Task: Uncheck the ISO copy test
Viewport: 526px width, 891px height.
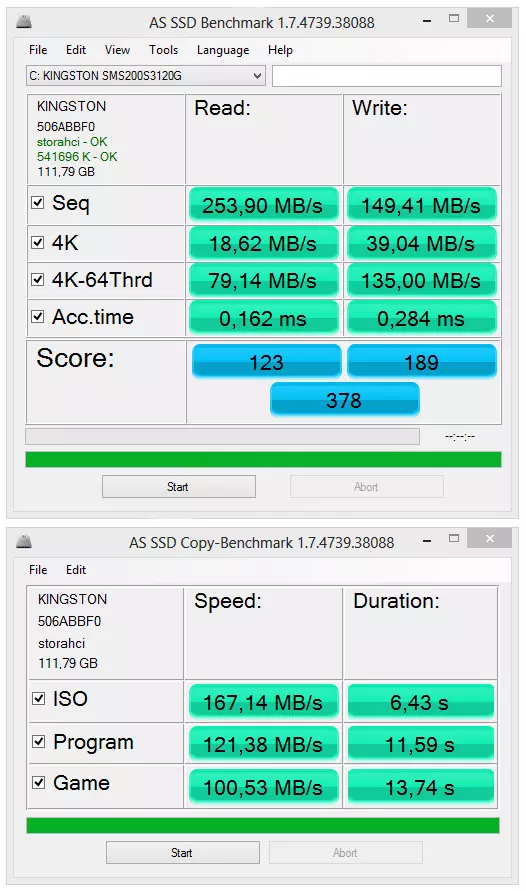Action: pos(39,698)
